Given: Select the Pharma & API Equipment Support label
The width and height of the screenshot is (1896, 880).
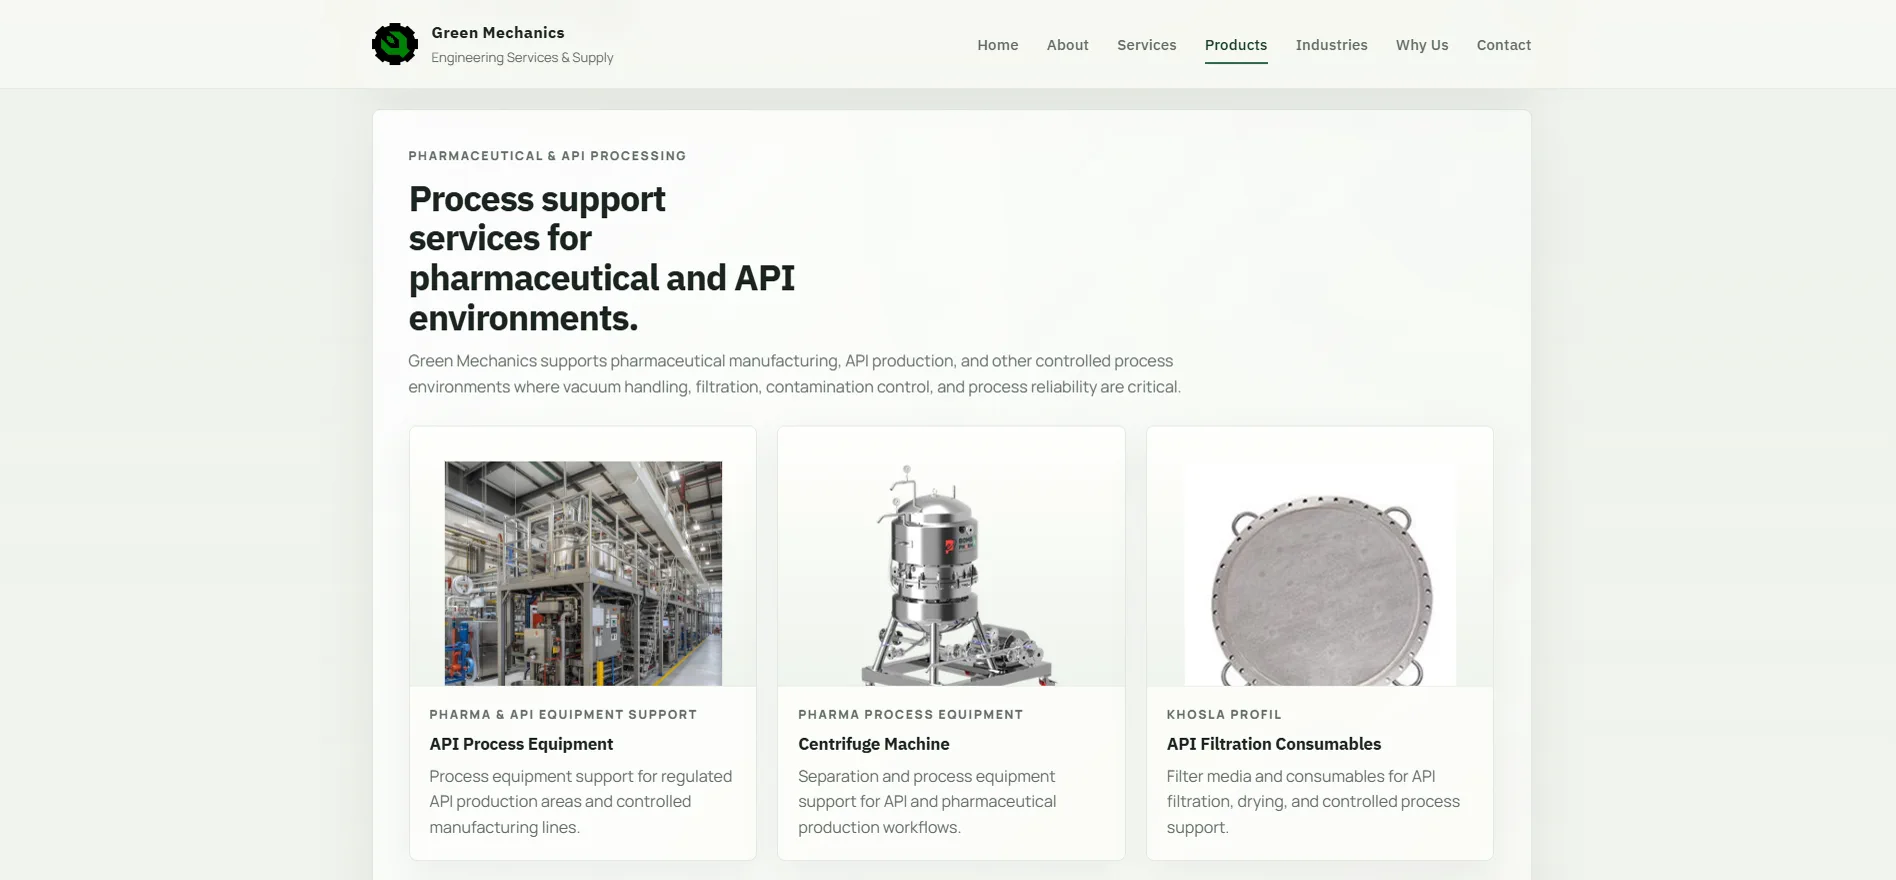Looking at the screenshot, I should coord(563,715).
